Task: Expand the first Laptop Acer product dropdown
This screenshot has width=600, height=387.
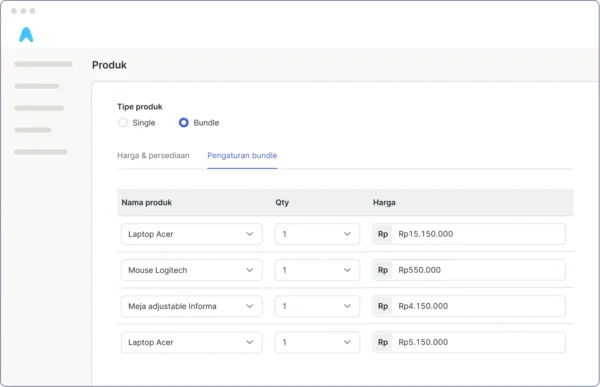Action: [x=192, y=234]
